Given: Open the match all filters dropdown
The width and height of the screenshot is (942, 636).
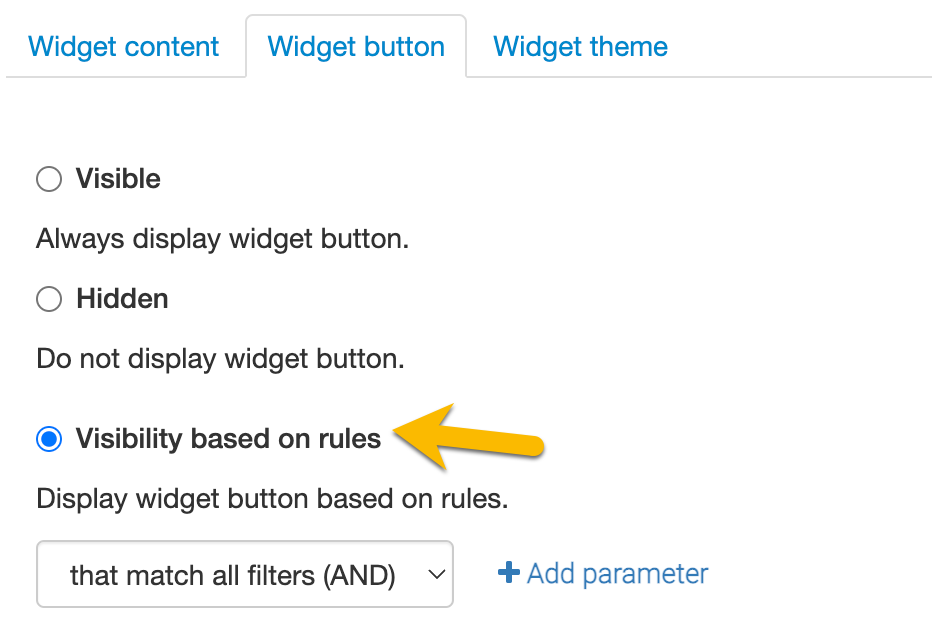Looking at the screenshot, I should click(x=245, y=574).
